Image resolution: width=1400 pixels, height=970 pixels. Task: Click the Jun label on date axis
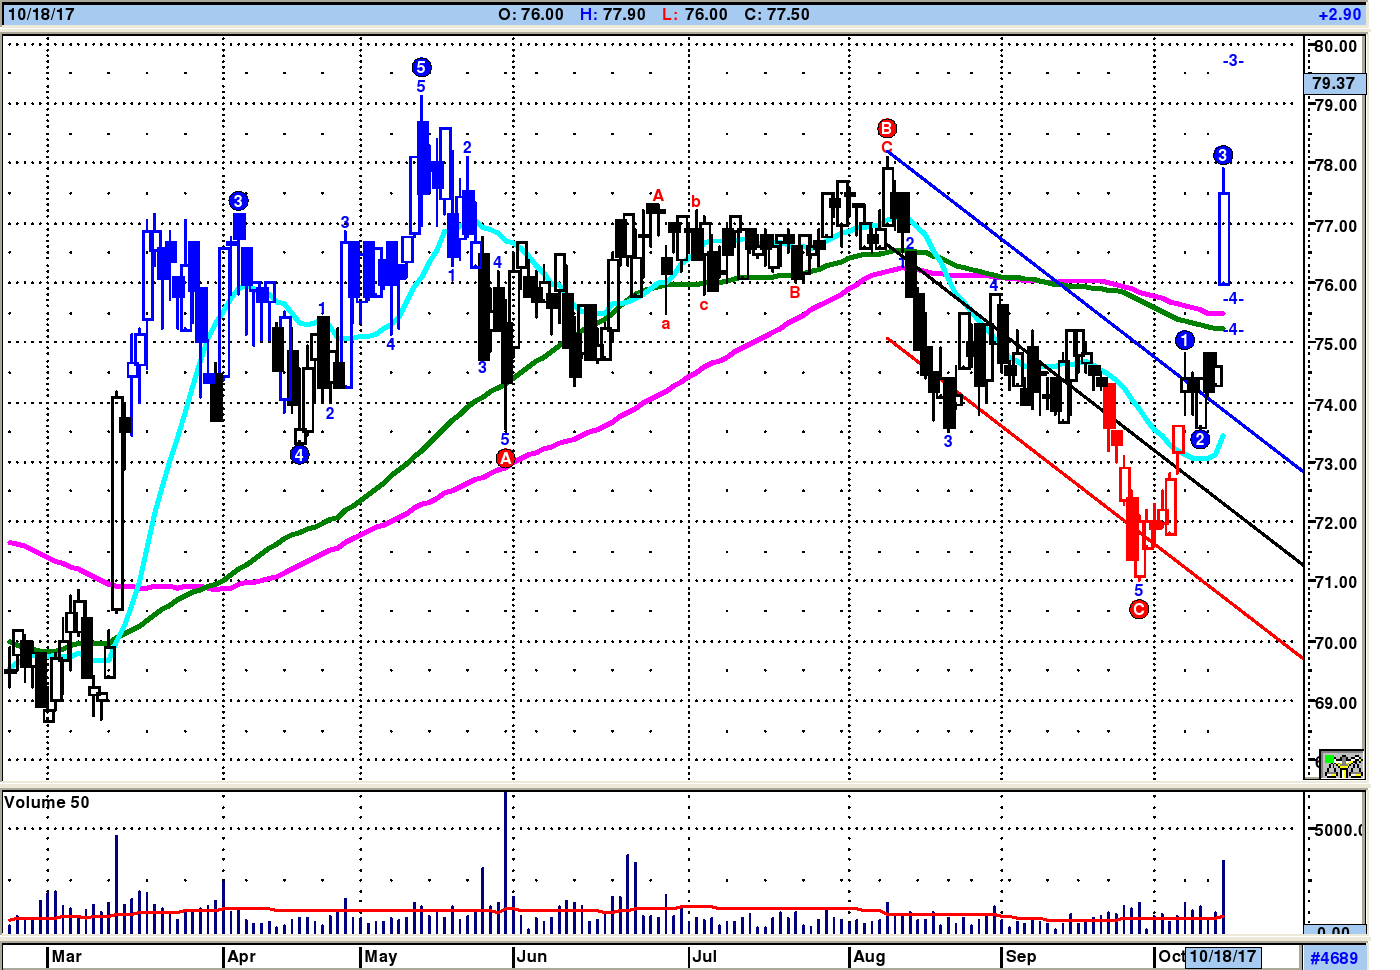(x=533, y=956)
